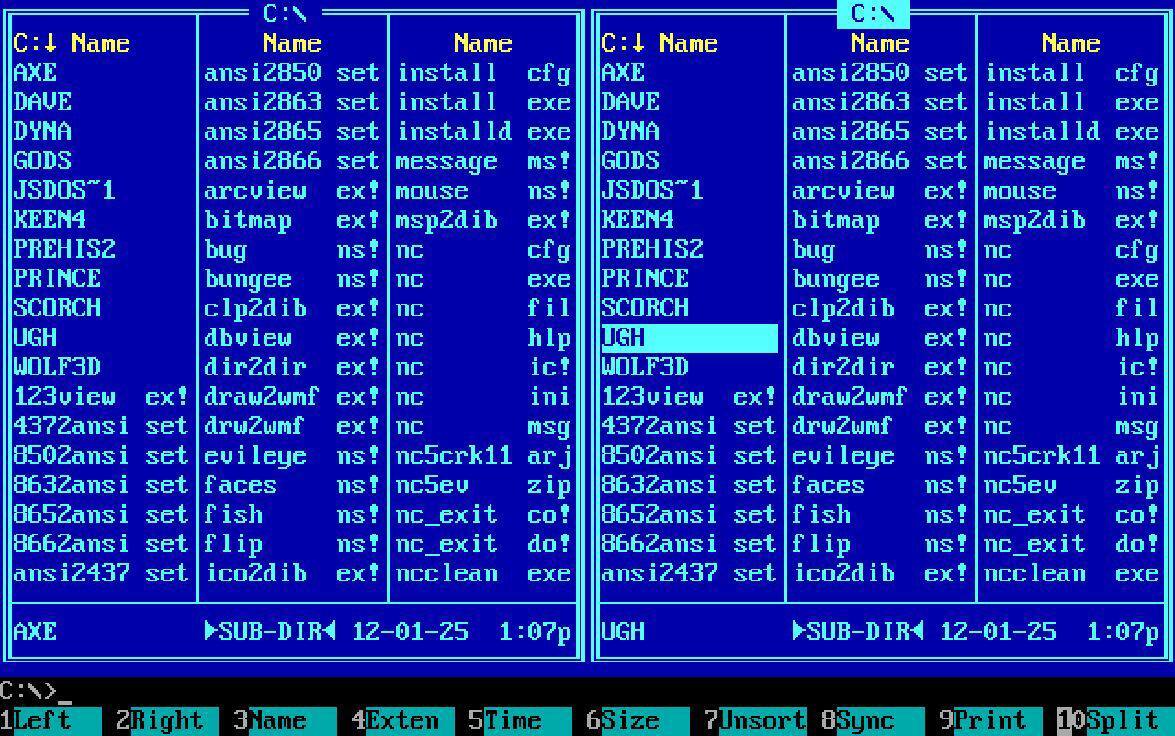Toggle 8Sync in the function key bar
Screen dimensions: 1175x736
point(870,721)
